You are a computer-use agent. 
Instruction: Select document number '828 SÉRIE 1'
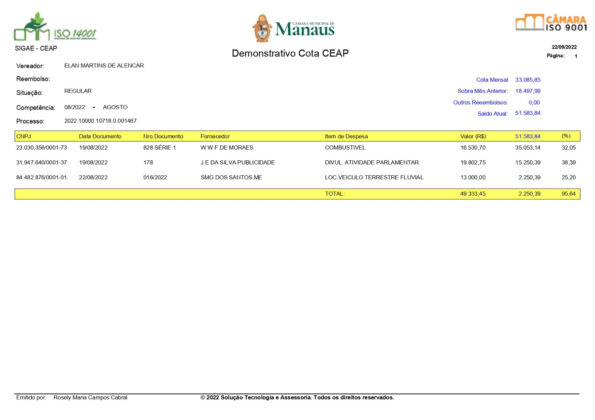click(159, 148)
